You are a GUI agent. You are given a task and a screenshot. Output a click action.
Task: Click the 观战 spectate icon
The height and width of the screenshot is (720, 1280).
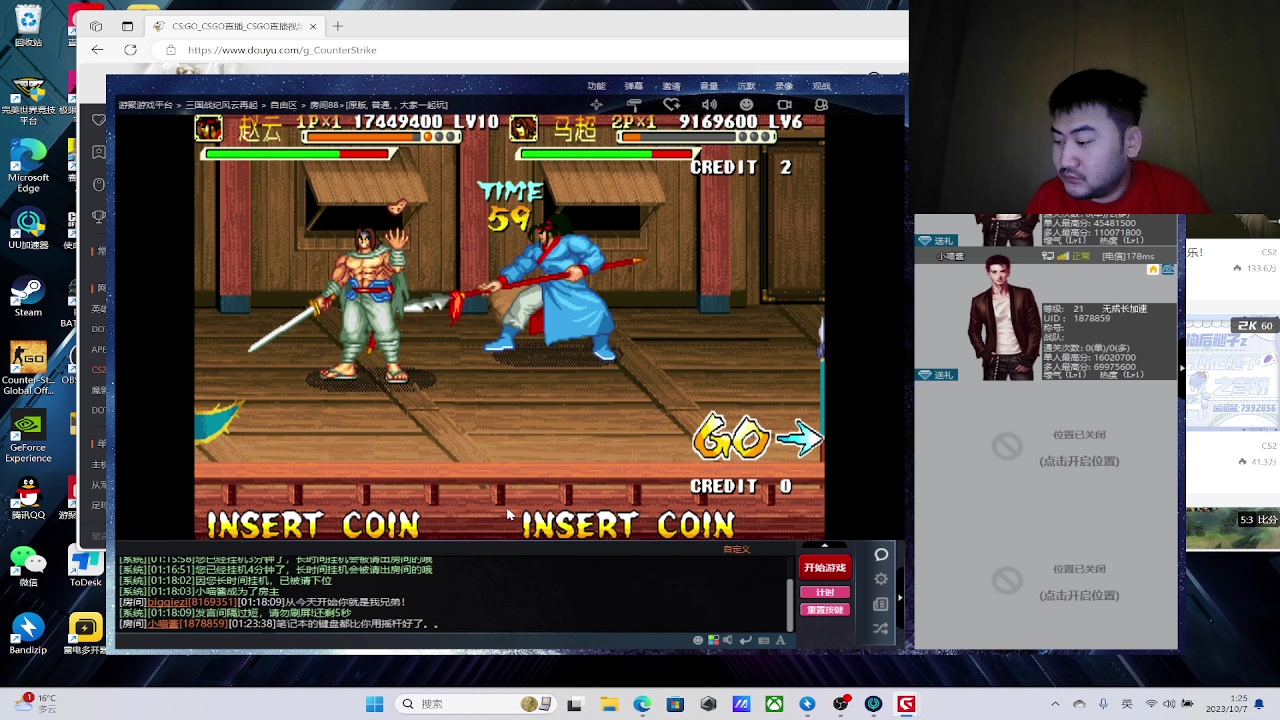(821, 104)
